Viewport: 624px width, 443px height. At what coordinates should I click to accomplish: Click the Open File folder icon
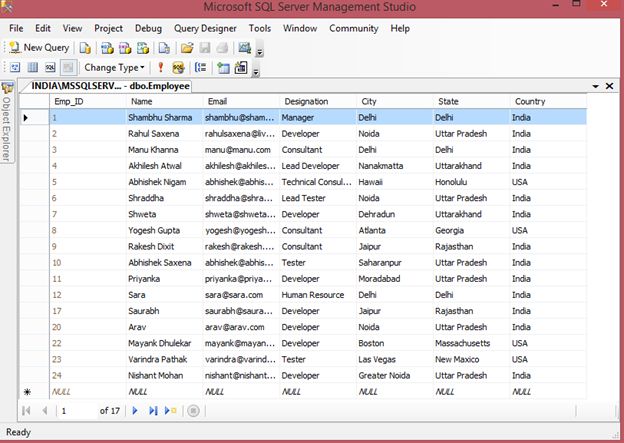(186, 47)
